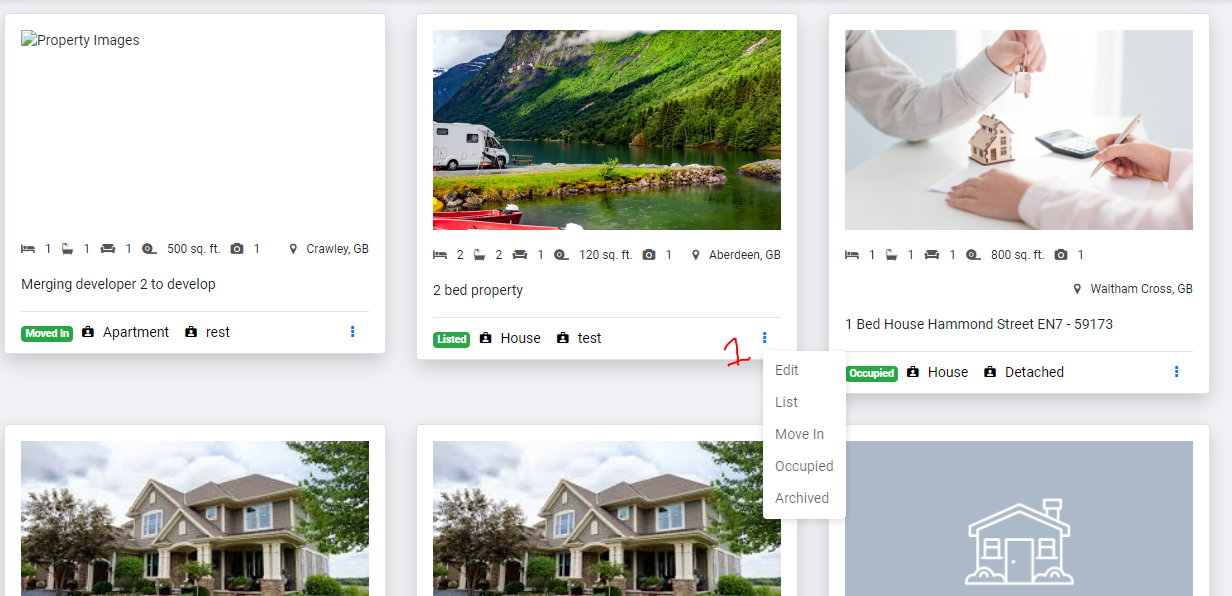Click the sofa icon on Waltham Cross card
Image resolution: width=1232 pixels, height=596 pixels.
pos(932,254)
